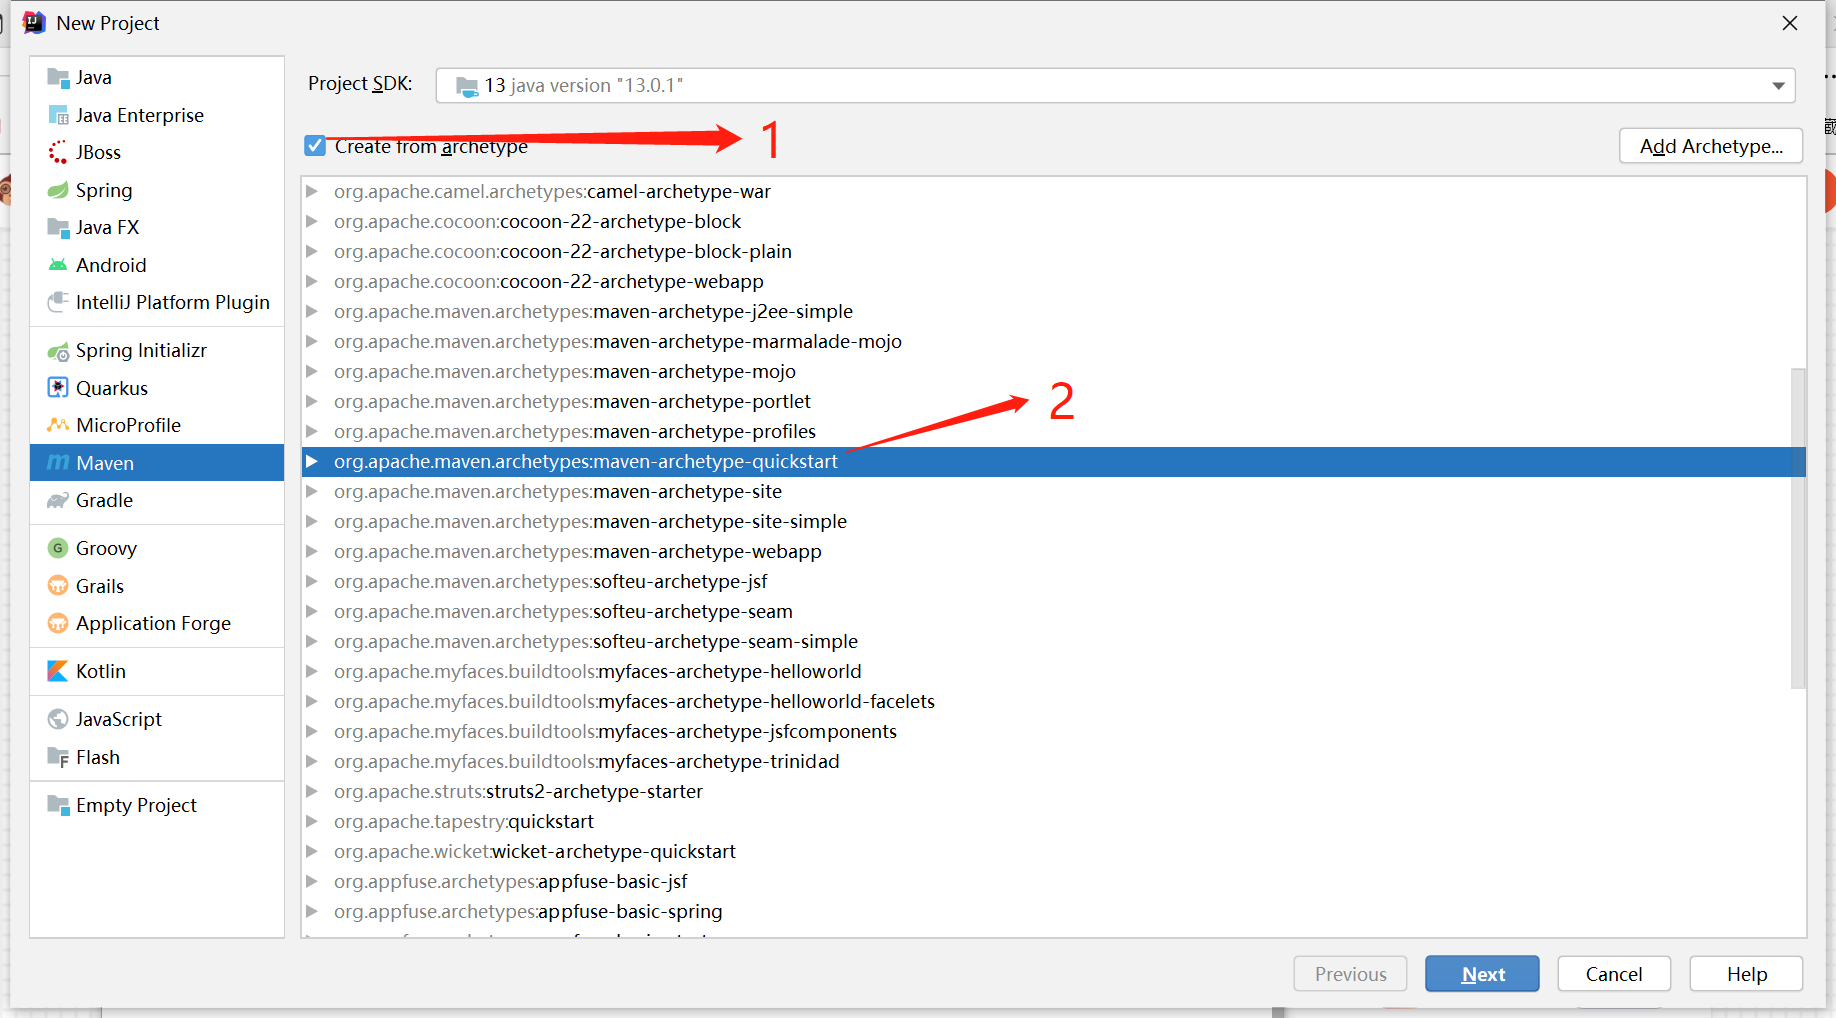Close the New Project dialog
1836x1018 pixels.
(1790, 23)
